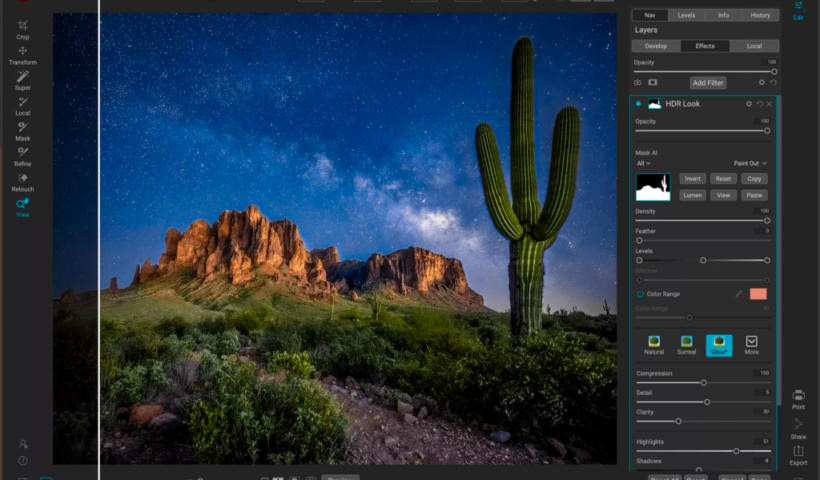Click the Share icon
The height and width of the screenshot is (480, 820).
click(798, 426)
